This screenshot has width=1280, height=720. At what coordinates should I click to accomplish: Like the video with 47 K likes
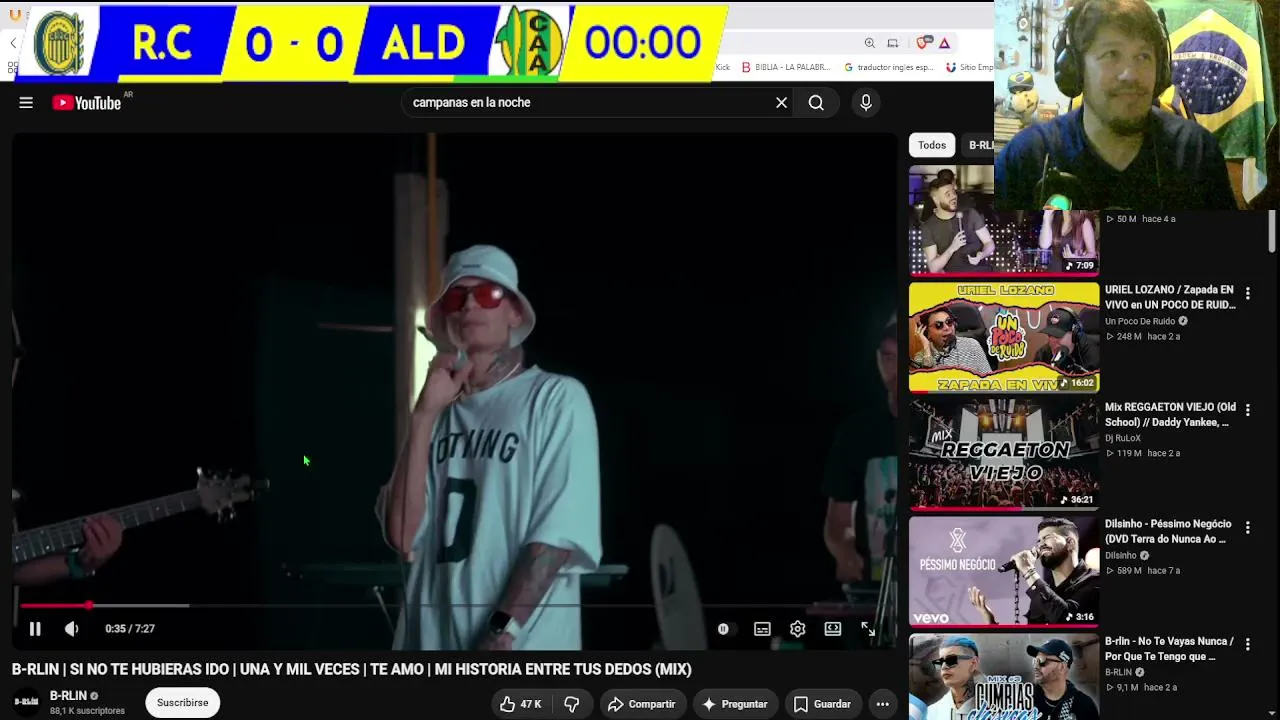click(521, 704)
